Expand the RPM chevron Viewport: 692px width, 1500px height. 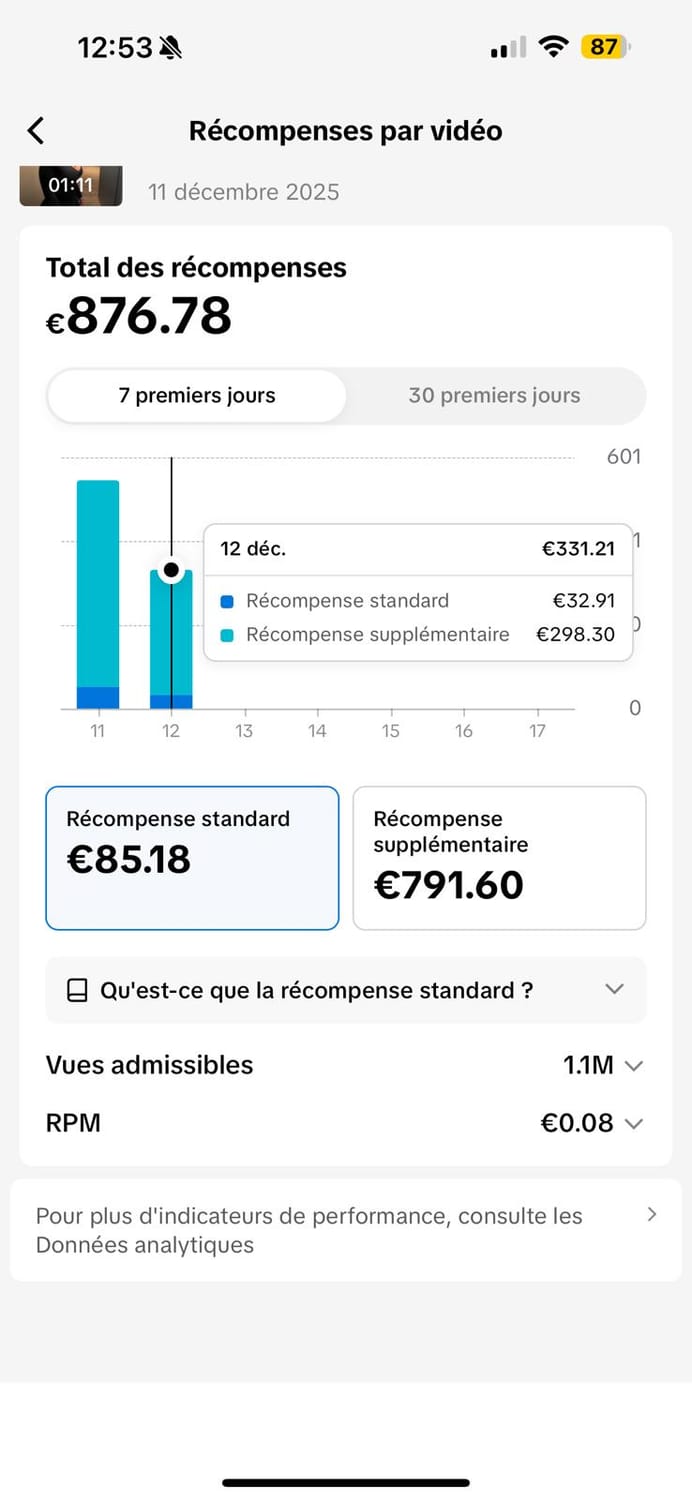[633, 1124]
